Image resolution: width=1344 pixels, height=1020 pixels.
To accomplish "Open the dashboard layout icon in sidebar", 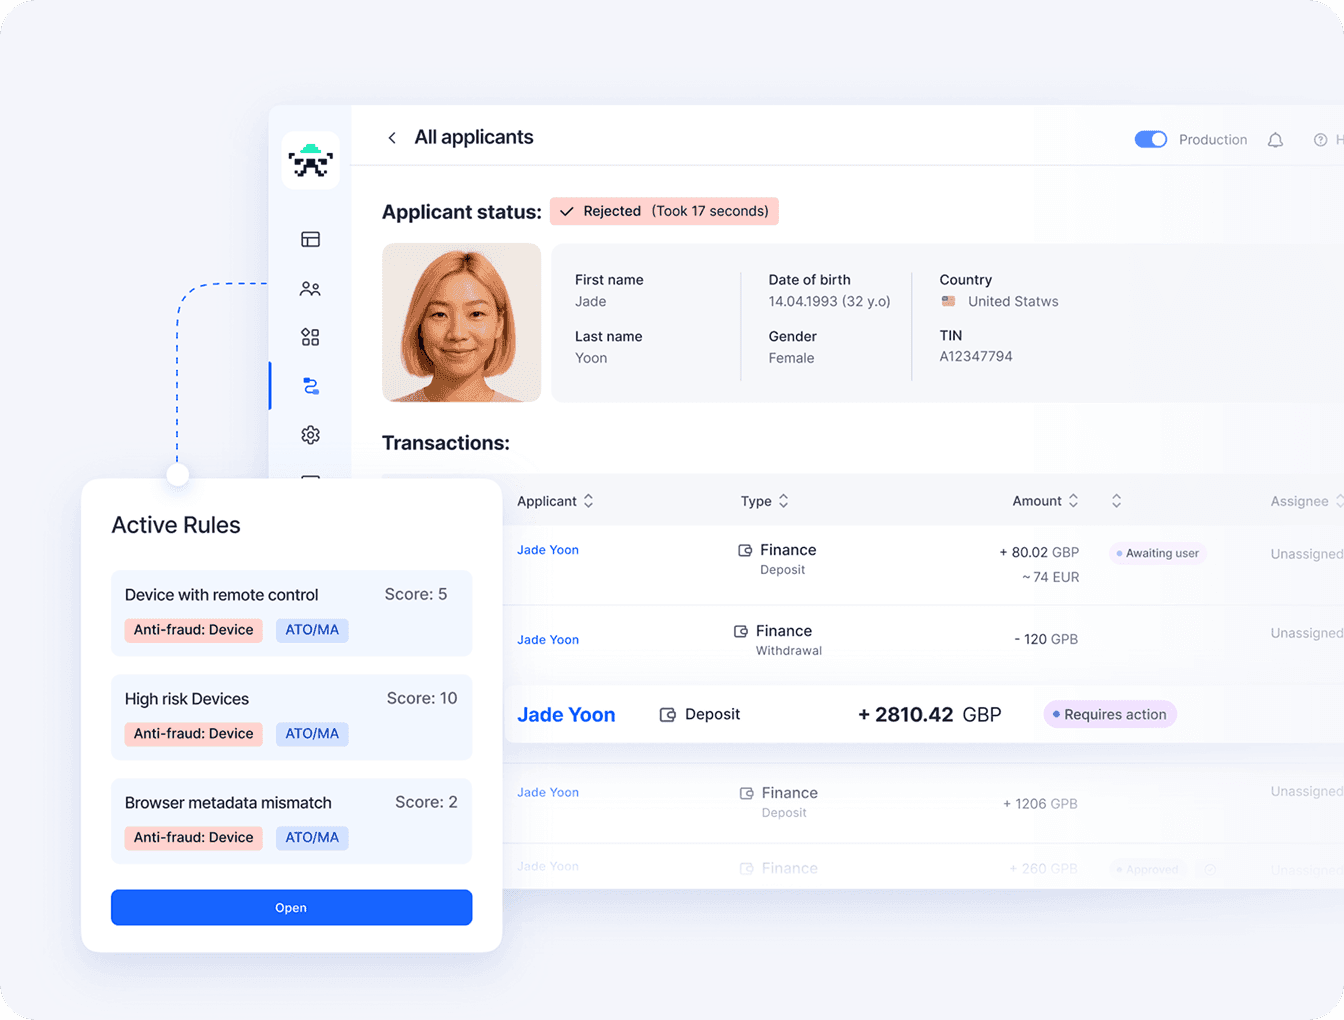I will (310, 239).
